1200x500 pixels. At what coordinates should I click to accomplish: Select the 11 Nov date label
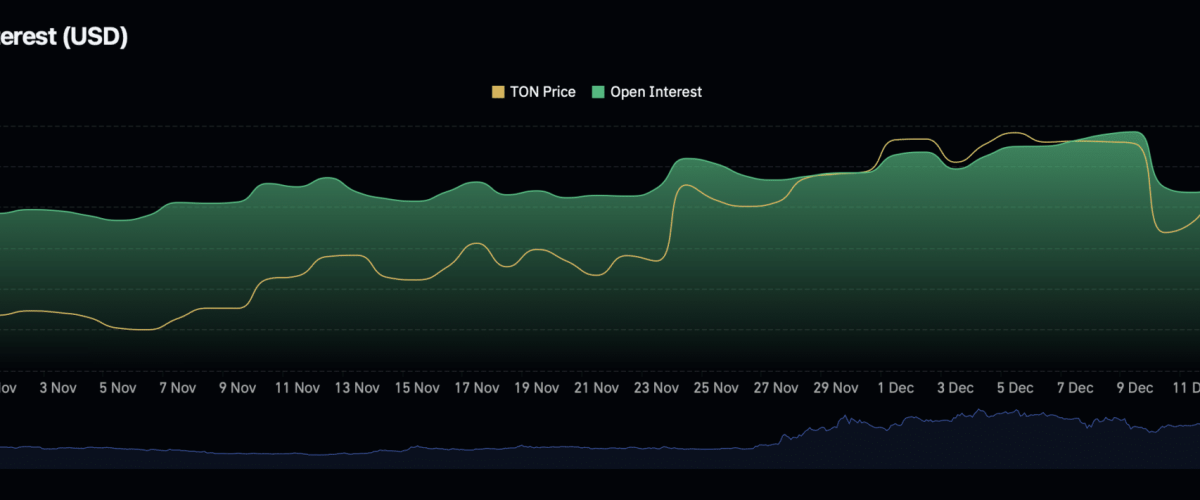(x=296, y=388)
